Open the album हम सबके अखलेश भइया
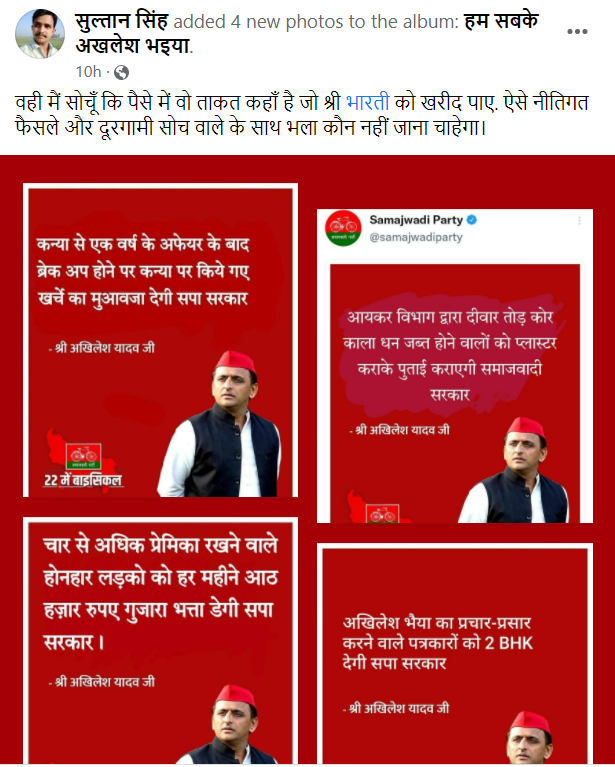Viewport: 615px width, 767px height. point(307,34)
